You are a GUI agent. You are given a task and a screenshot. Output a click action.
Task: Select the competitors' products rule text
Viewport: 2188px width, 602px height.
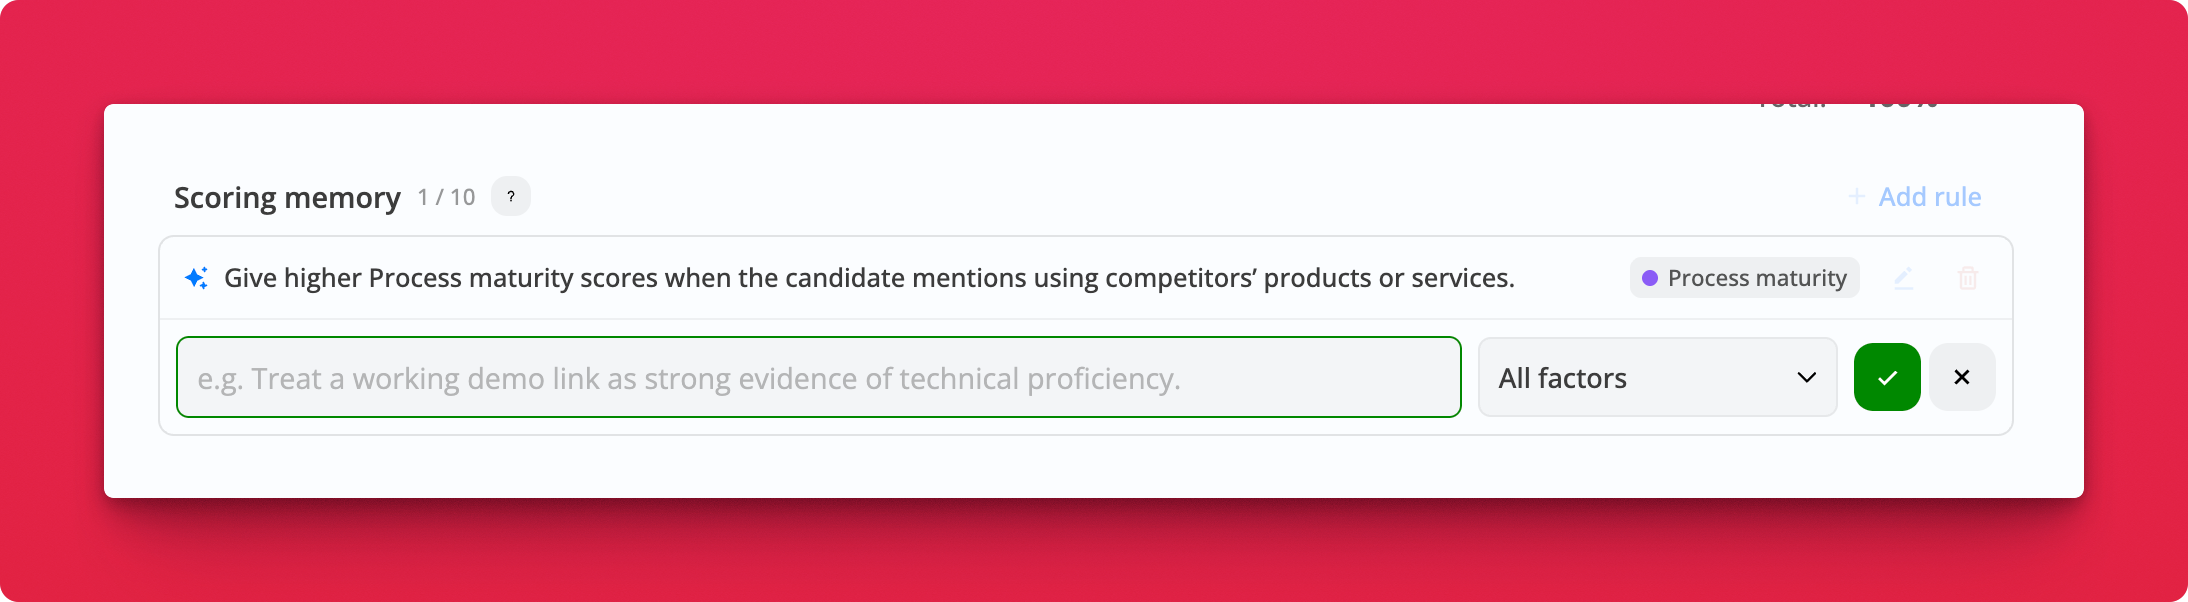(x=869, y=278)
